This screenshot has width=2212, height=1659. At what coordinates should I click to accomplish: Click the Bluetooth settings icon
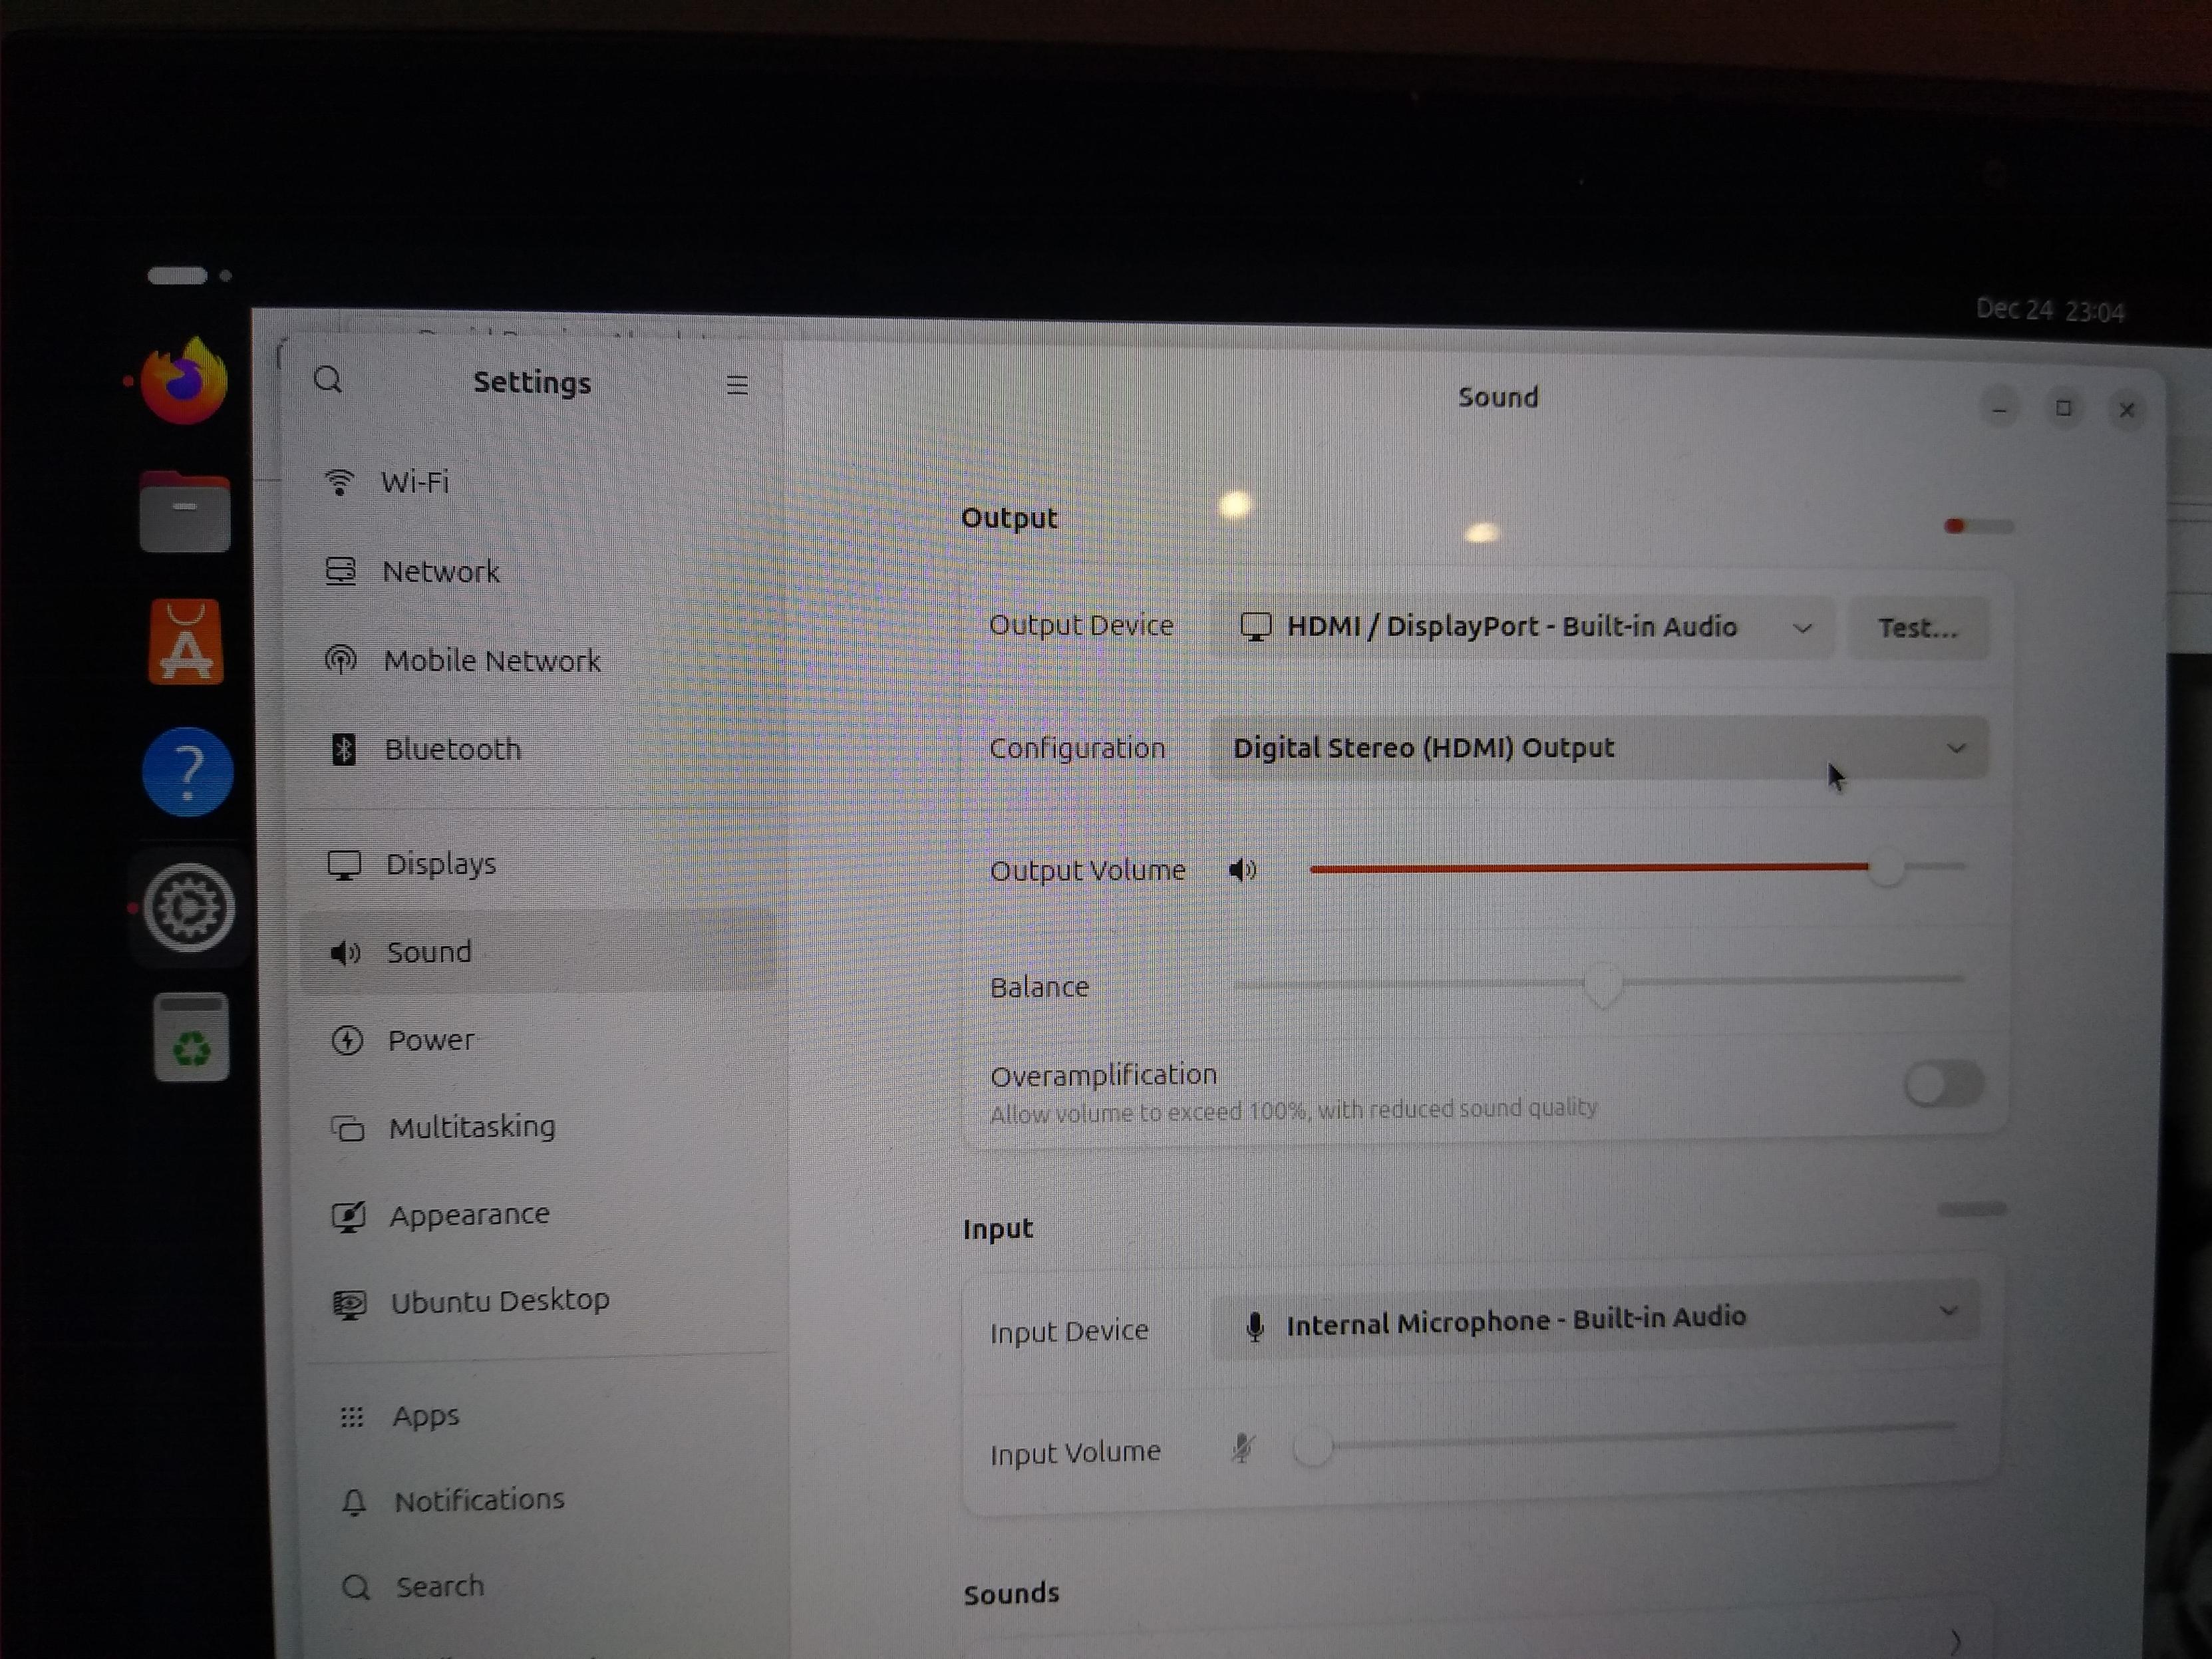coord(343,748)
